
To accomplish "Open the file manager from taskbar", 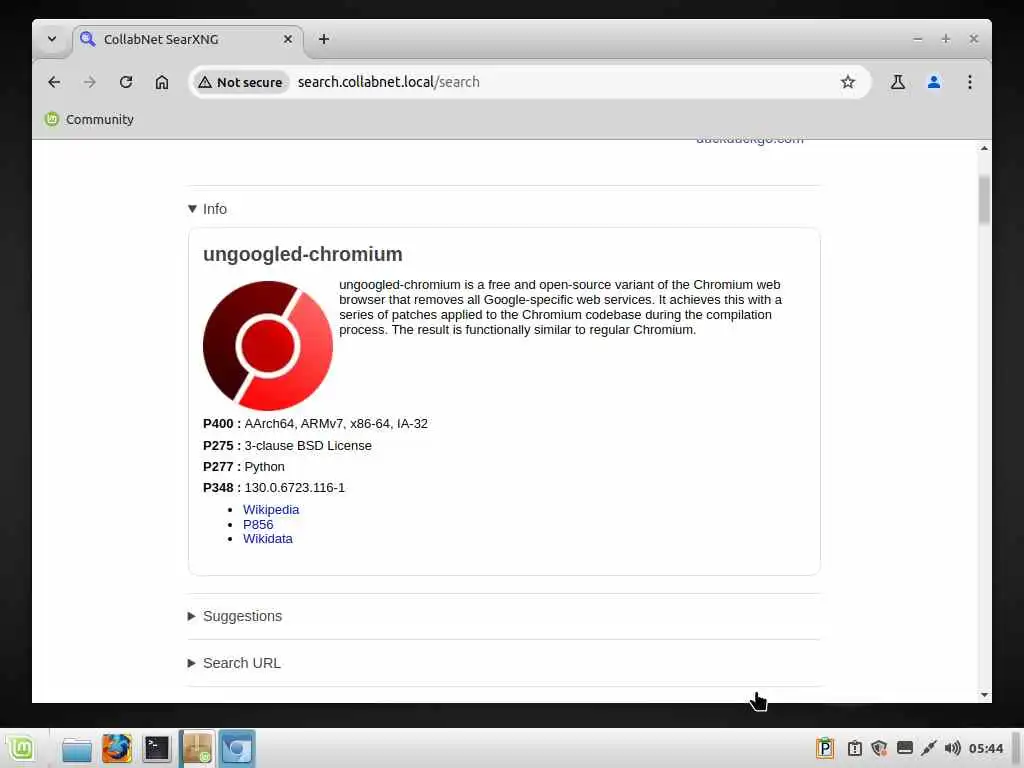I will (x=76, y=749).
